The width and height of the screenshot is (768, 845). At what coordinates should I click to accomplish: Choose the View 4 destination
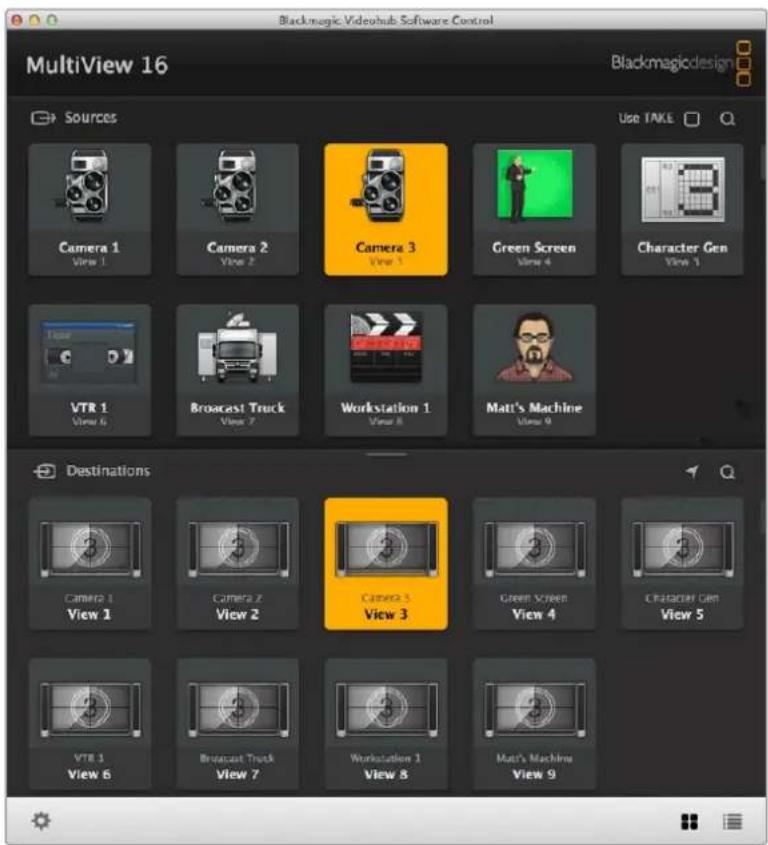tap(534, 564)
